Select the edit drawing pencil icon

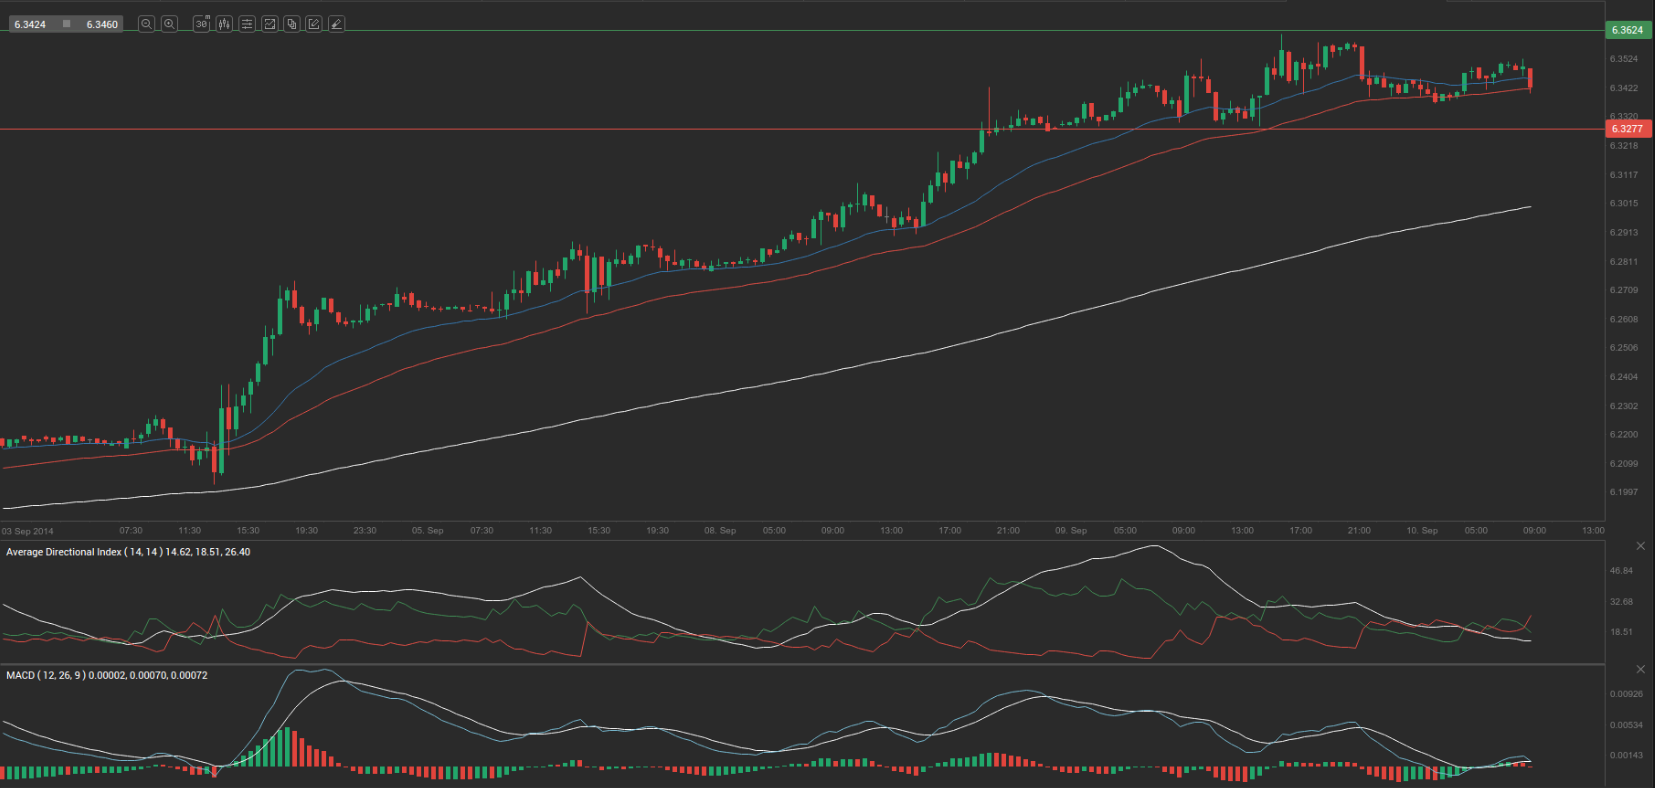[x=314, y=24]
